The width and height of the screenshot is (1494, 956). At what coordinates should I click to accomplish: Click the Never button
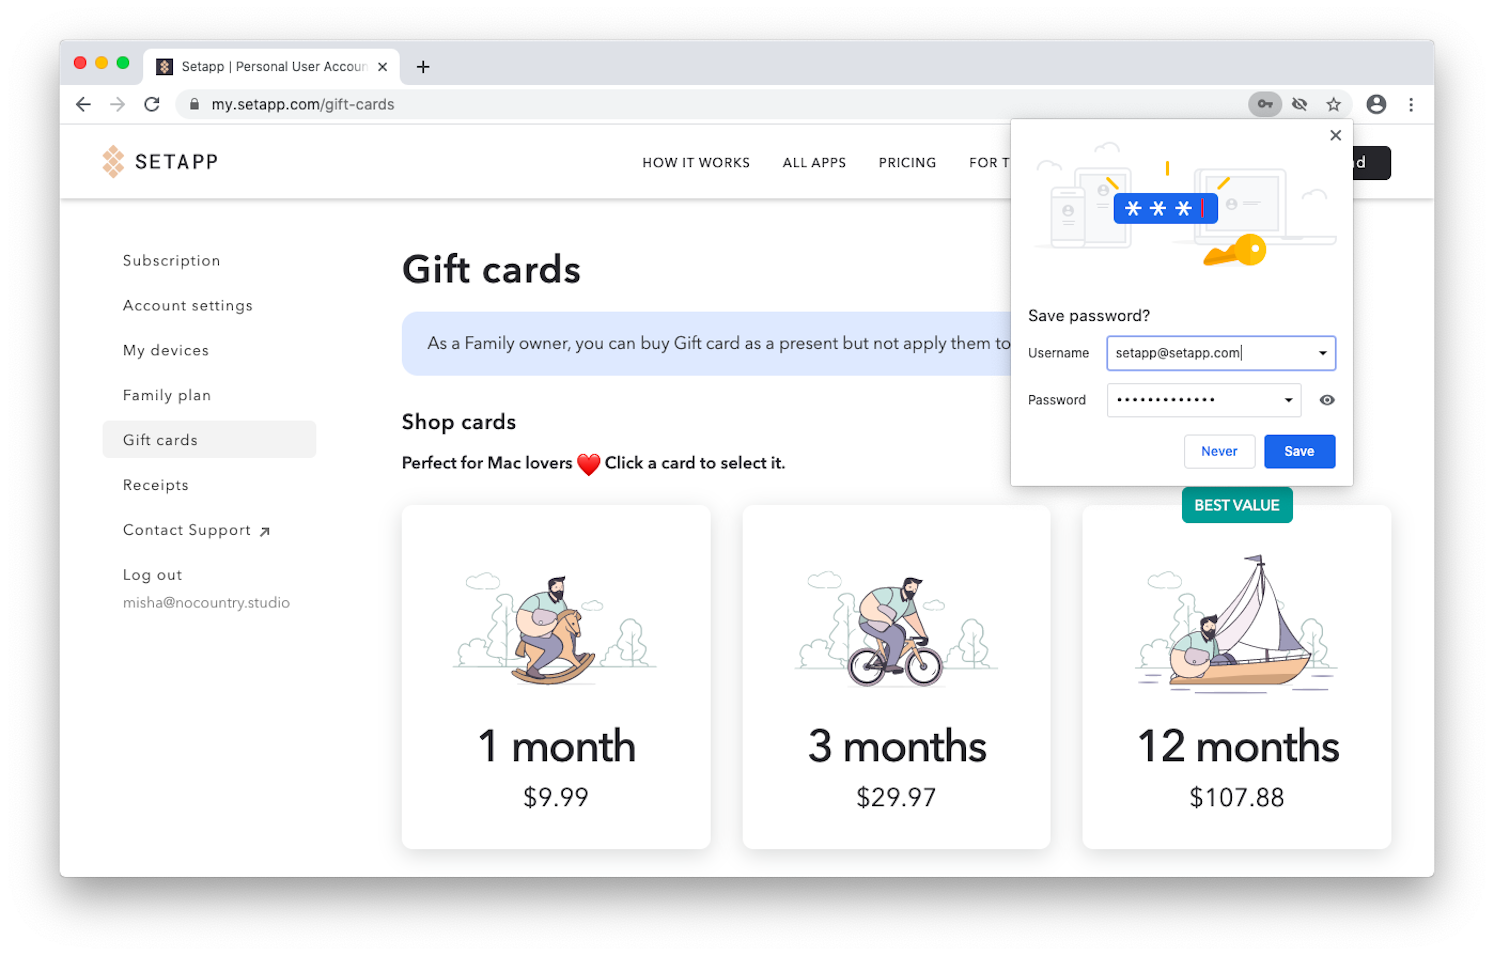1219,451
